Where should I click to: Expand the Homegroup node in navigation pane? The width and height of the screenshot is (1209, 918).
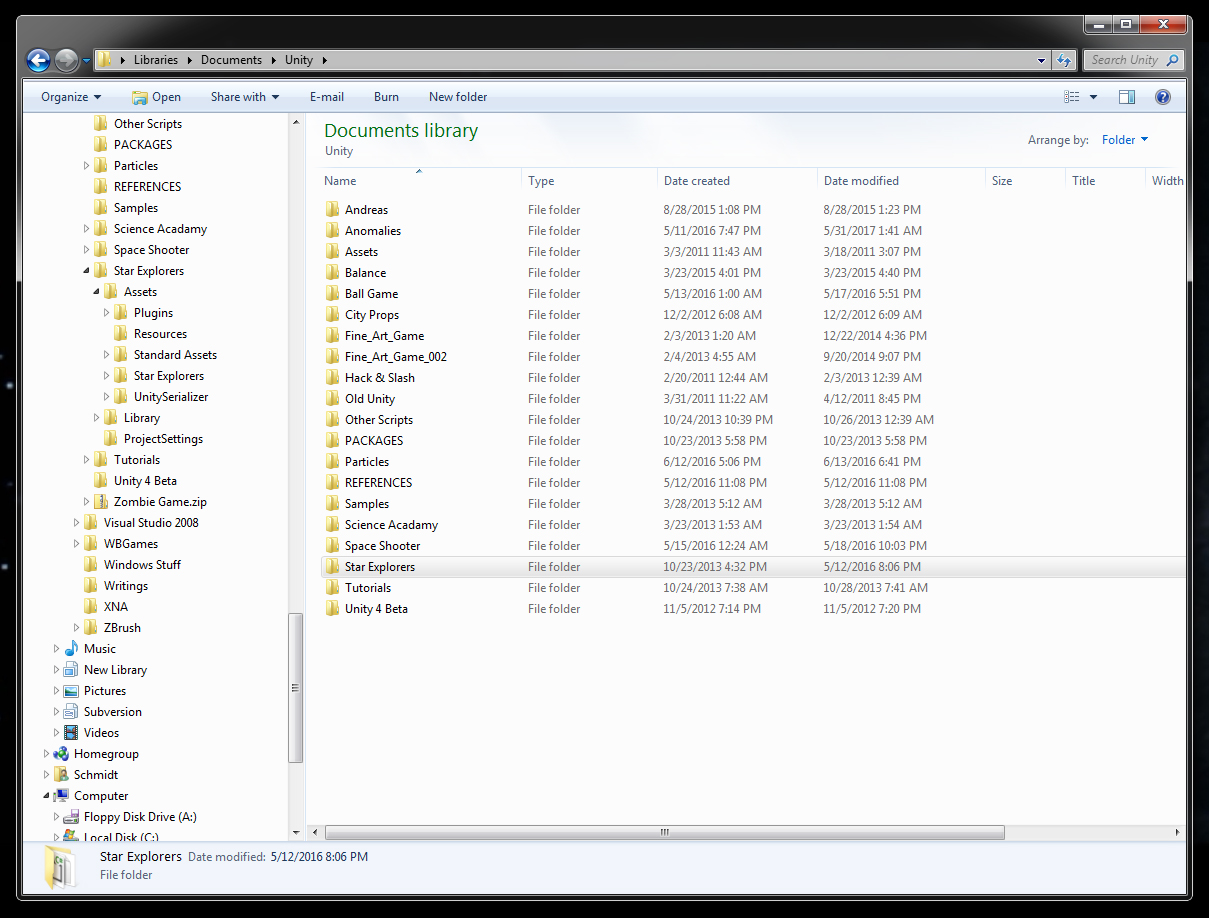(x=47, y=754)
